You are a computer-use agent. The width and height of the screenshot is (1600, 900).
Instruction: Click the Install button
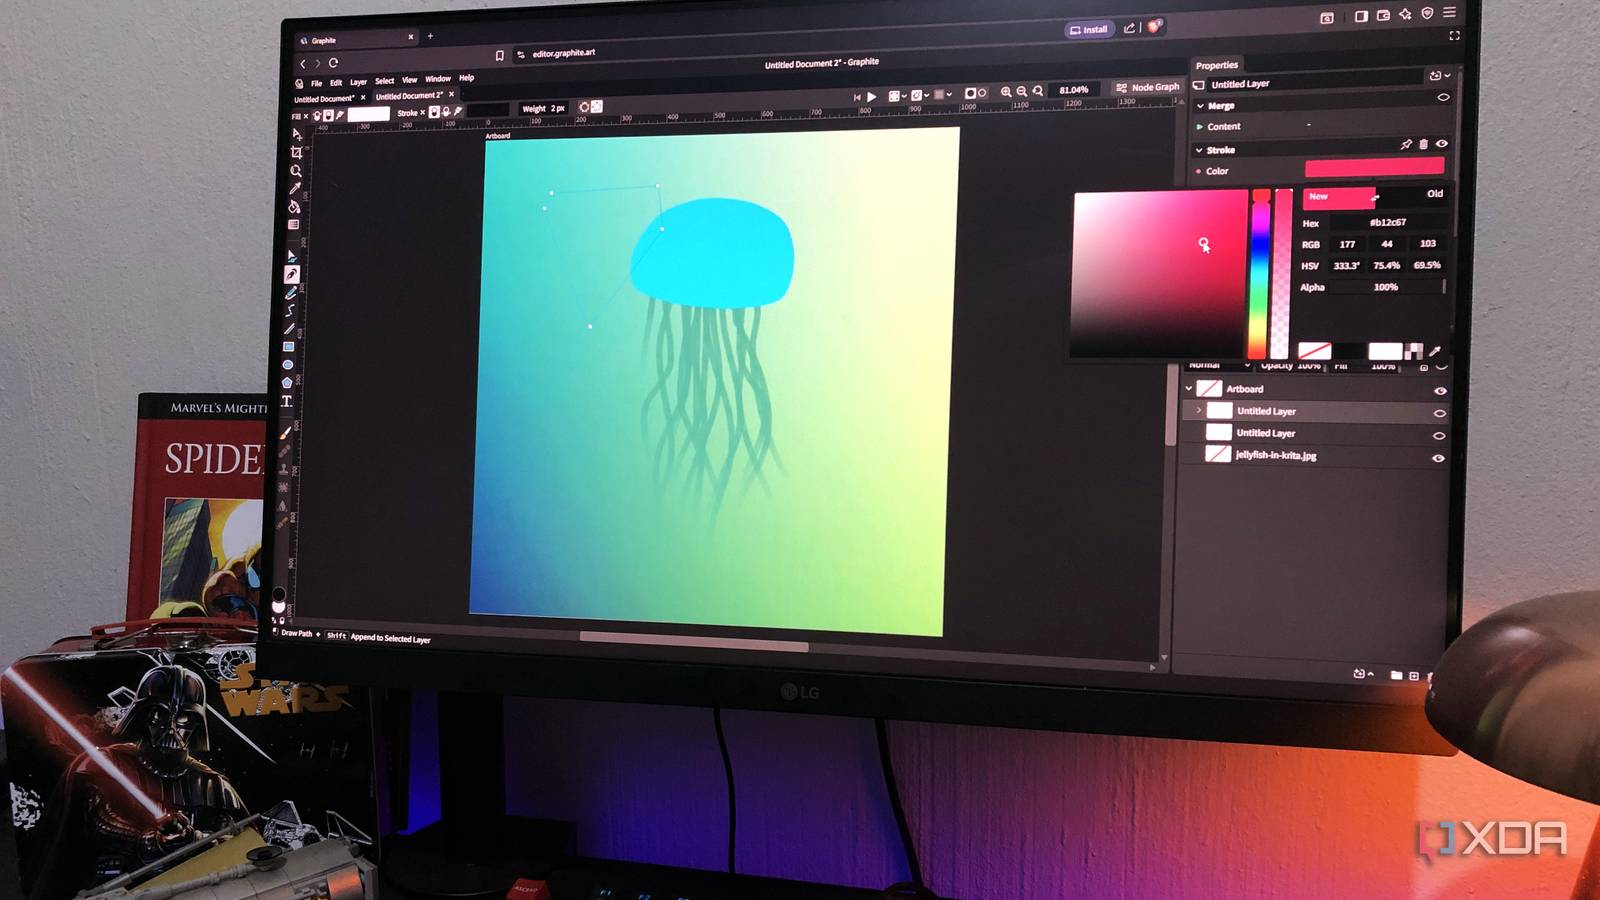click(1087, 29)
